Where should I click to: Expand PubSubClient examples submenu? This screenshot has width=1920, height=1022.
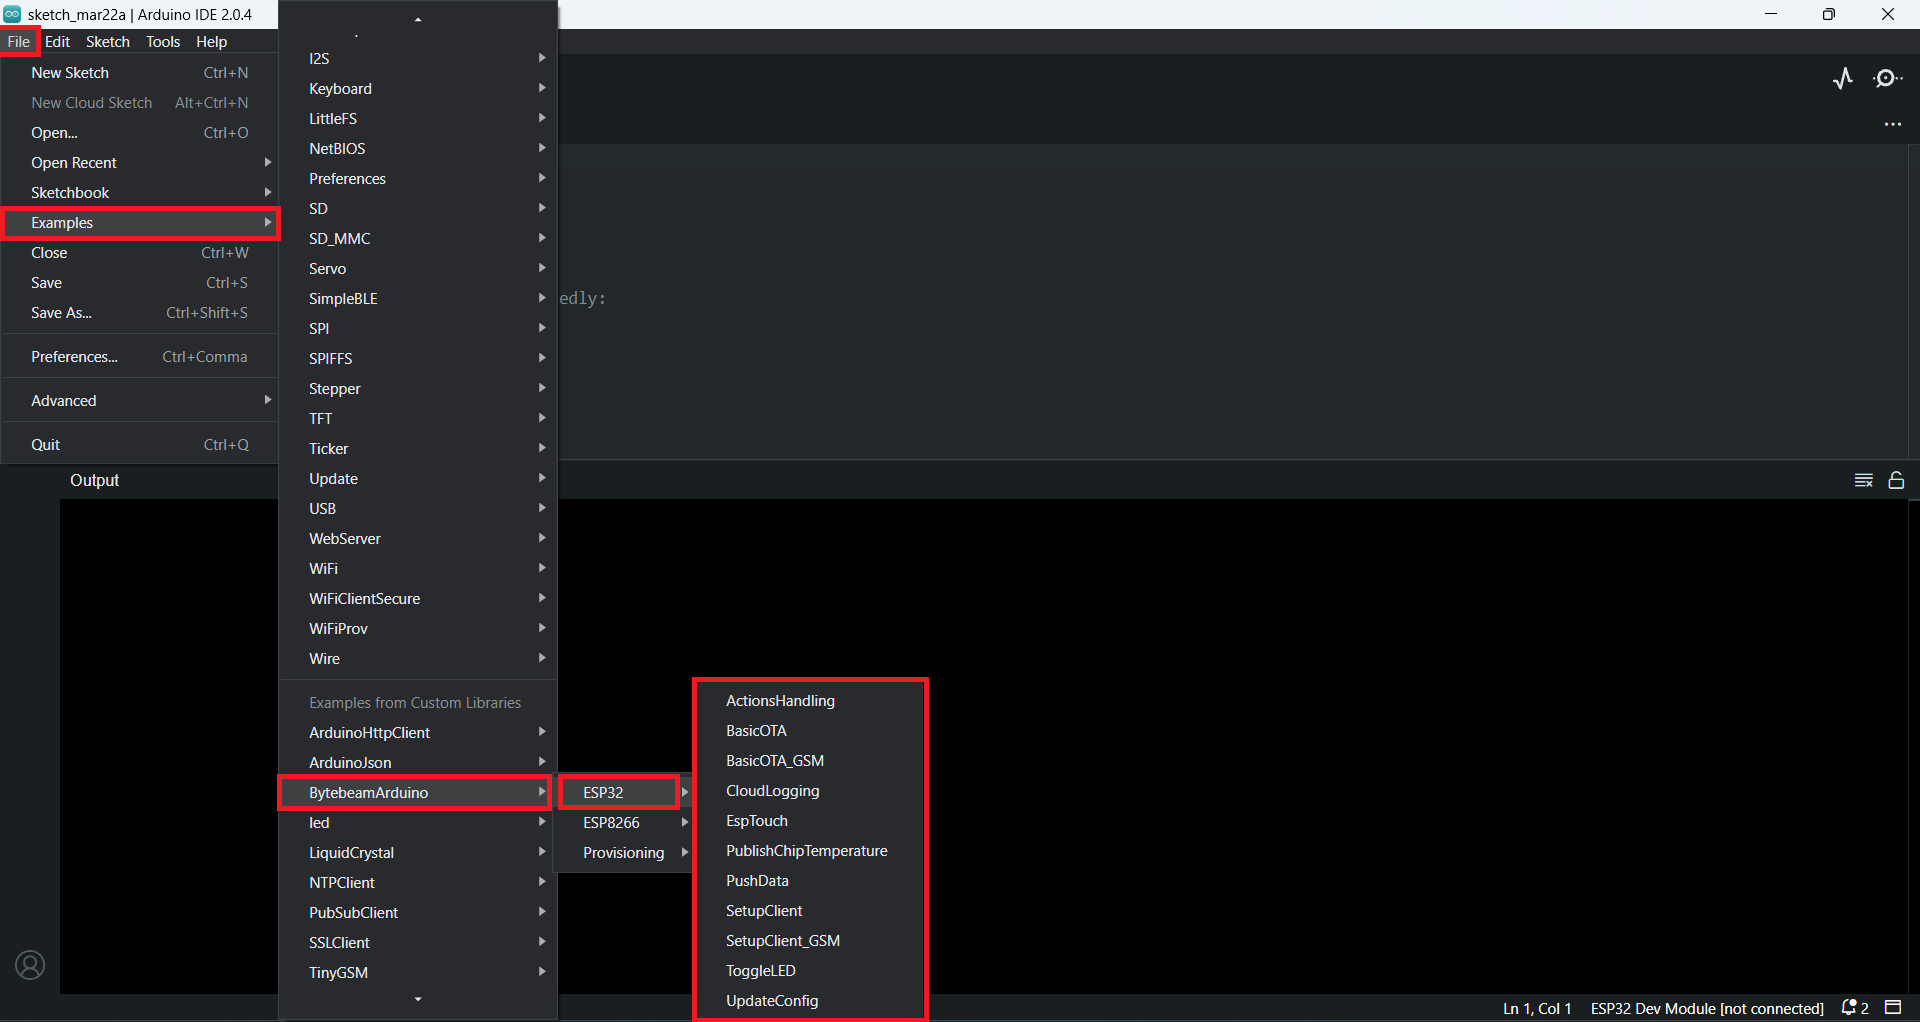[418, 913]
